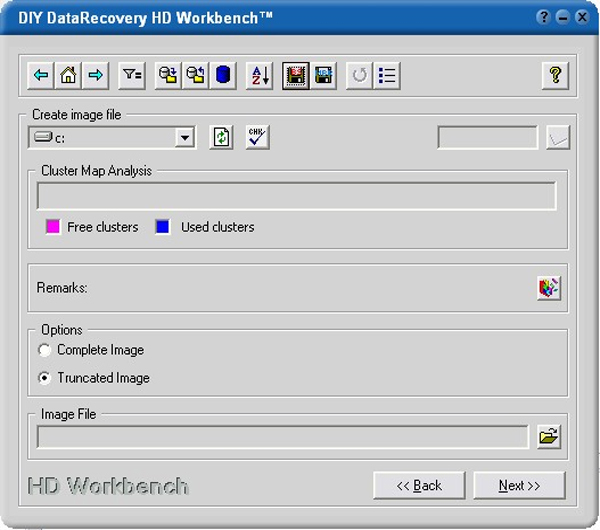600x530 pixels.
Task: Click the magenta Free clusters swatch
Action: point(53,227)
